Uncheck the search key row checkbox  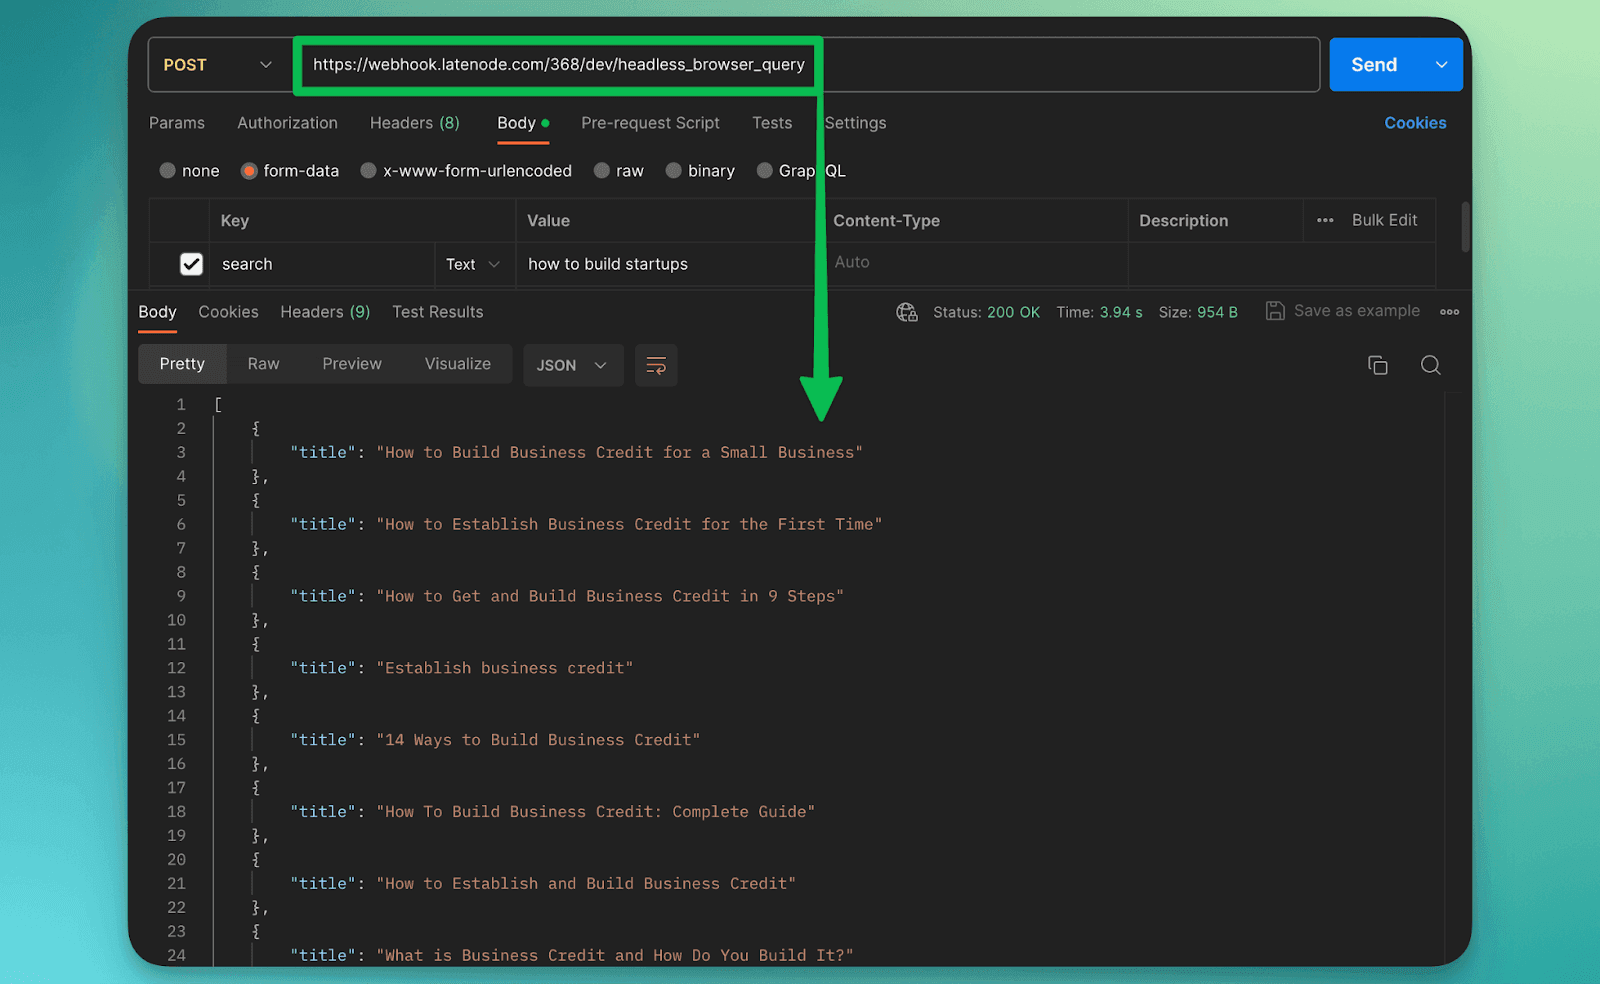pos(191,264)
